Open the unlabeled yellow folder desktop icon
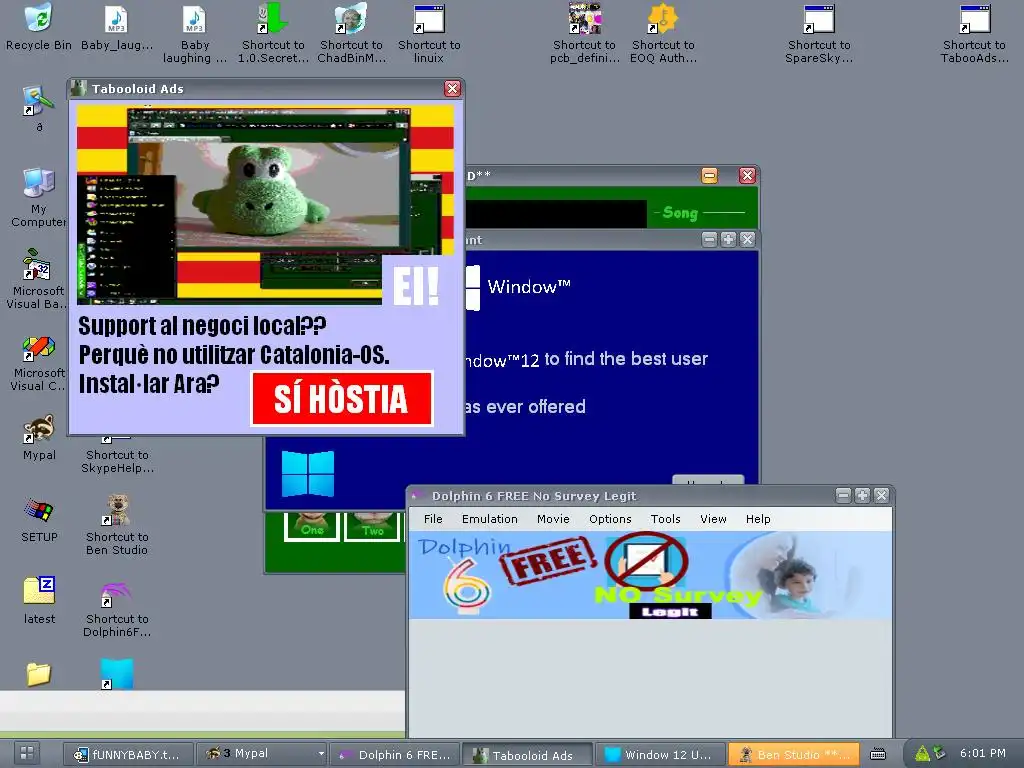 tap(38, 674)
